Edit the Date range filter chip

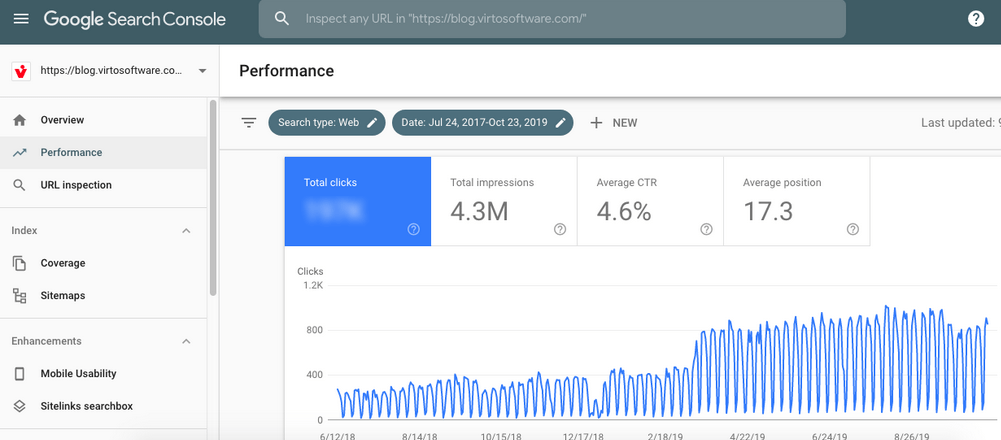click(483, 123)
